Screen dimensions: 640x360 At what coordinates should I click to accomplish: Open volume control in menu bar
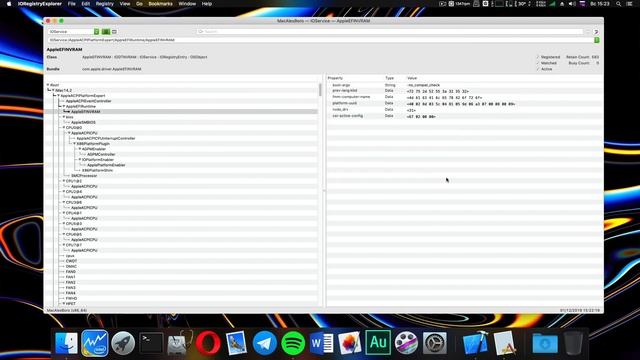(572, 4)
